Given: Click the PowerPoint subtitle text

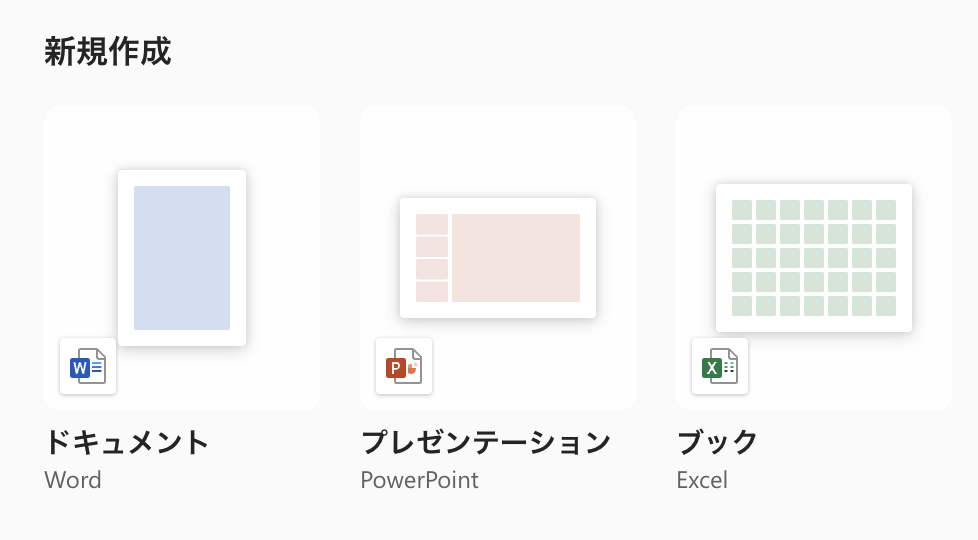Looking at the screenshot, I should pyautogui.click(x=420, y=480).
